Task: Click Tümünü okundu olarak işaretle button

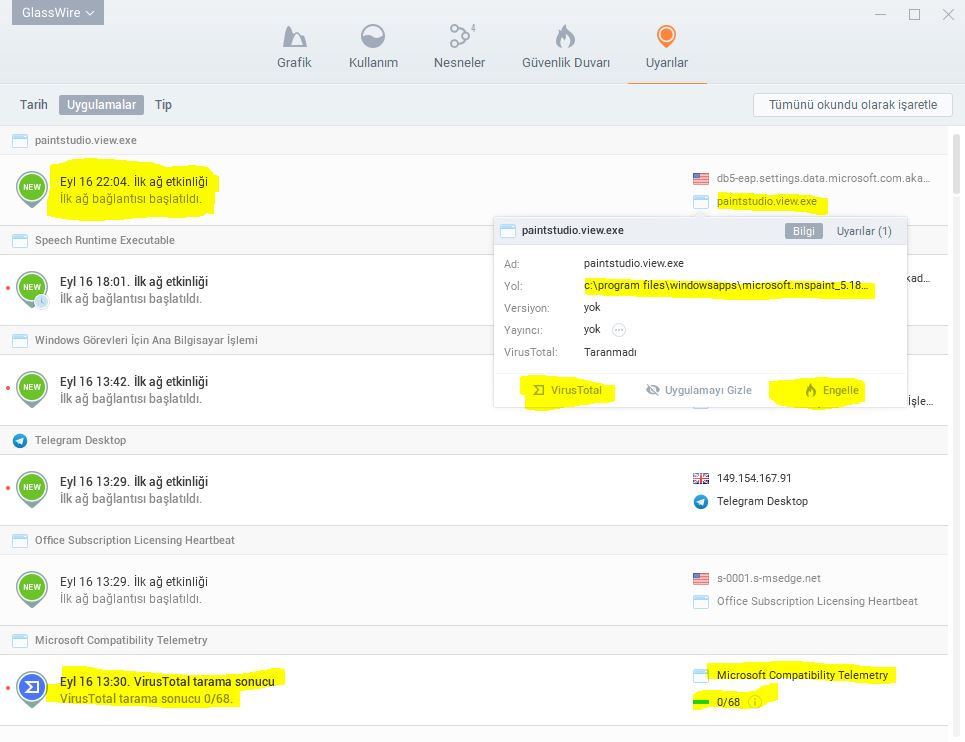Action: tap(852, 105)
